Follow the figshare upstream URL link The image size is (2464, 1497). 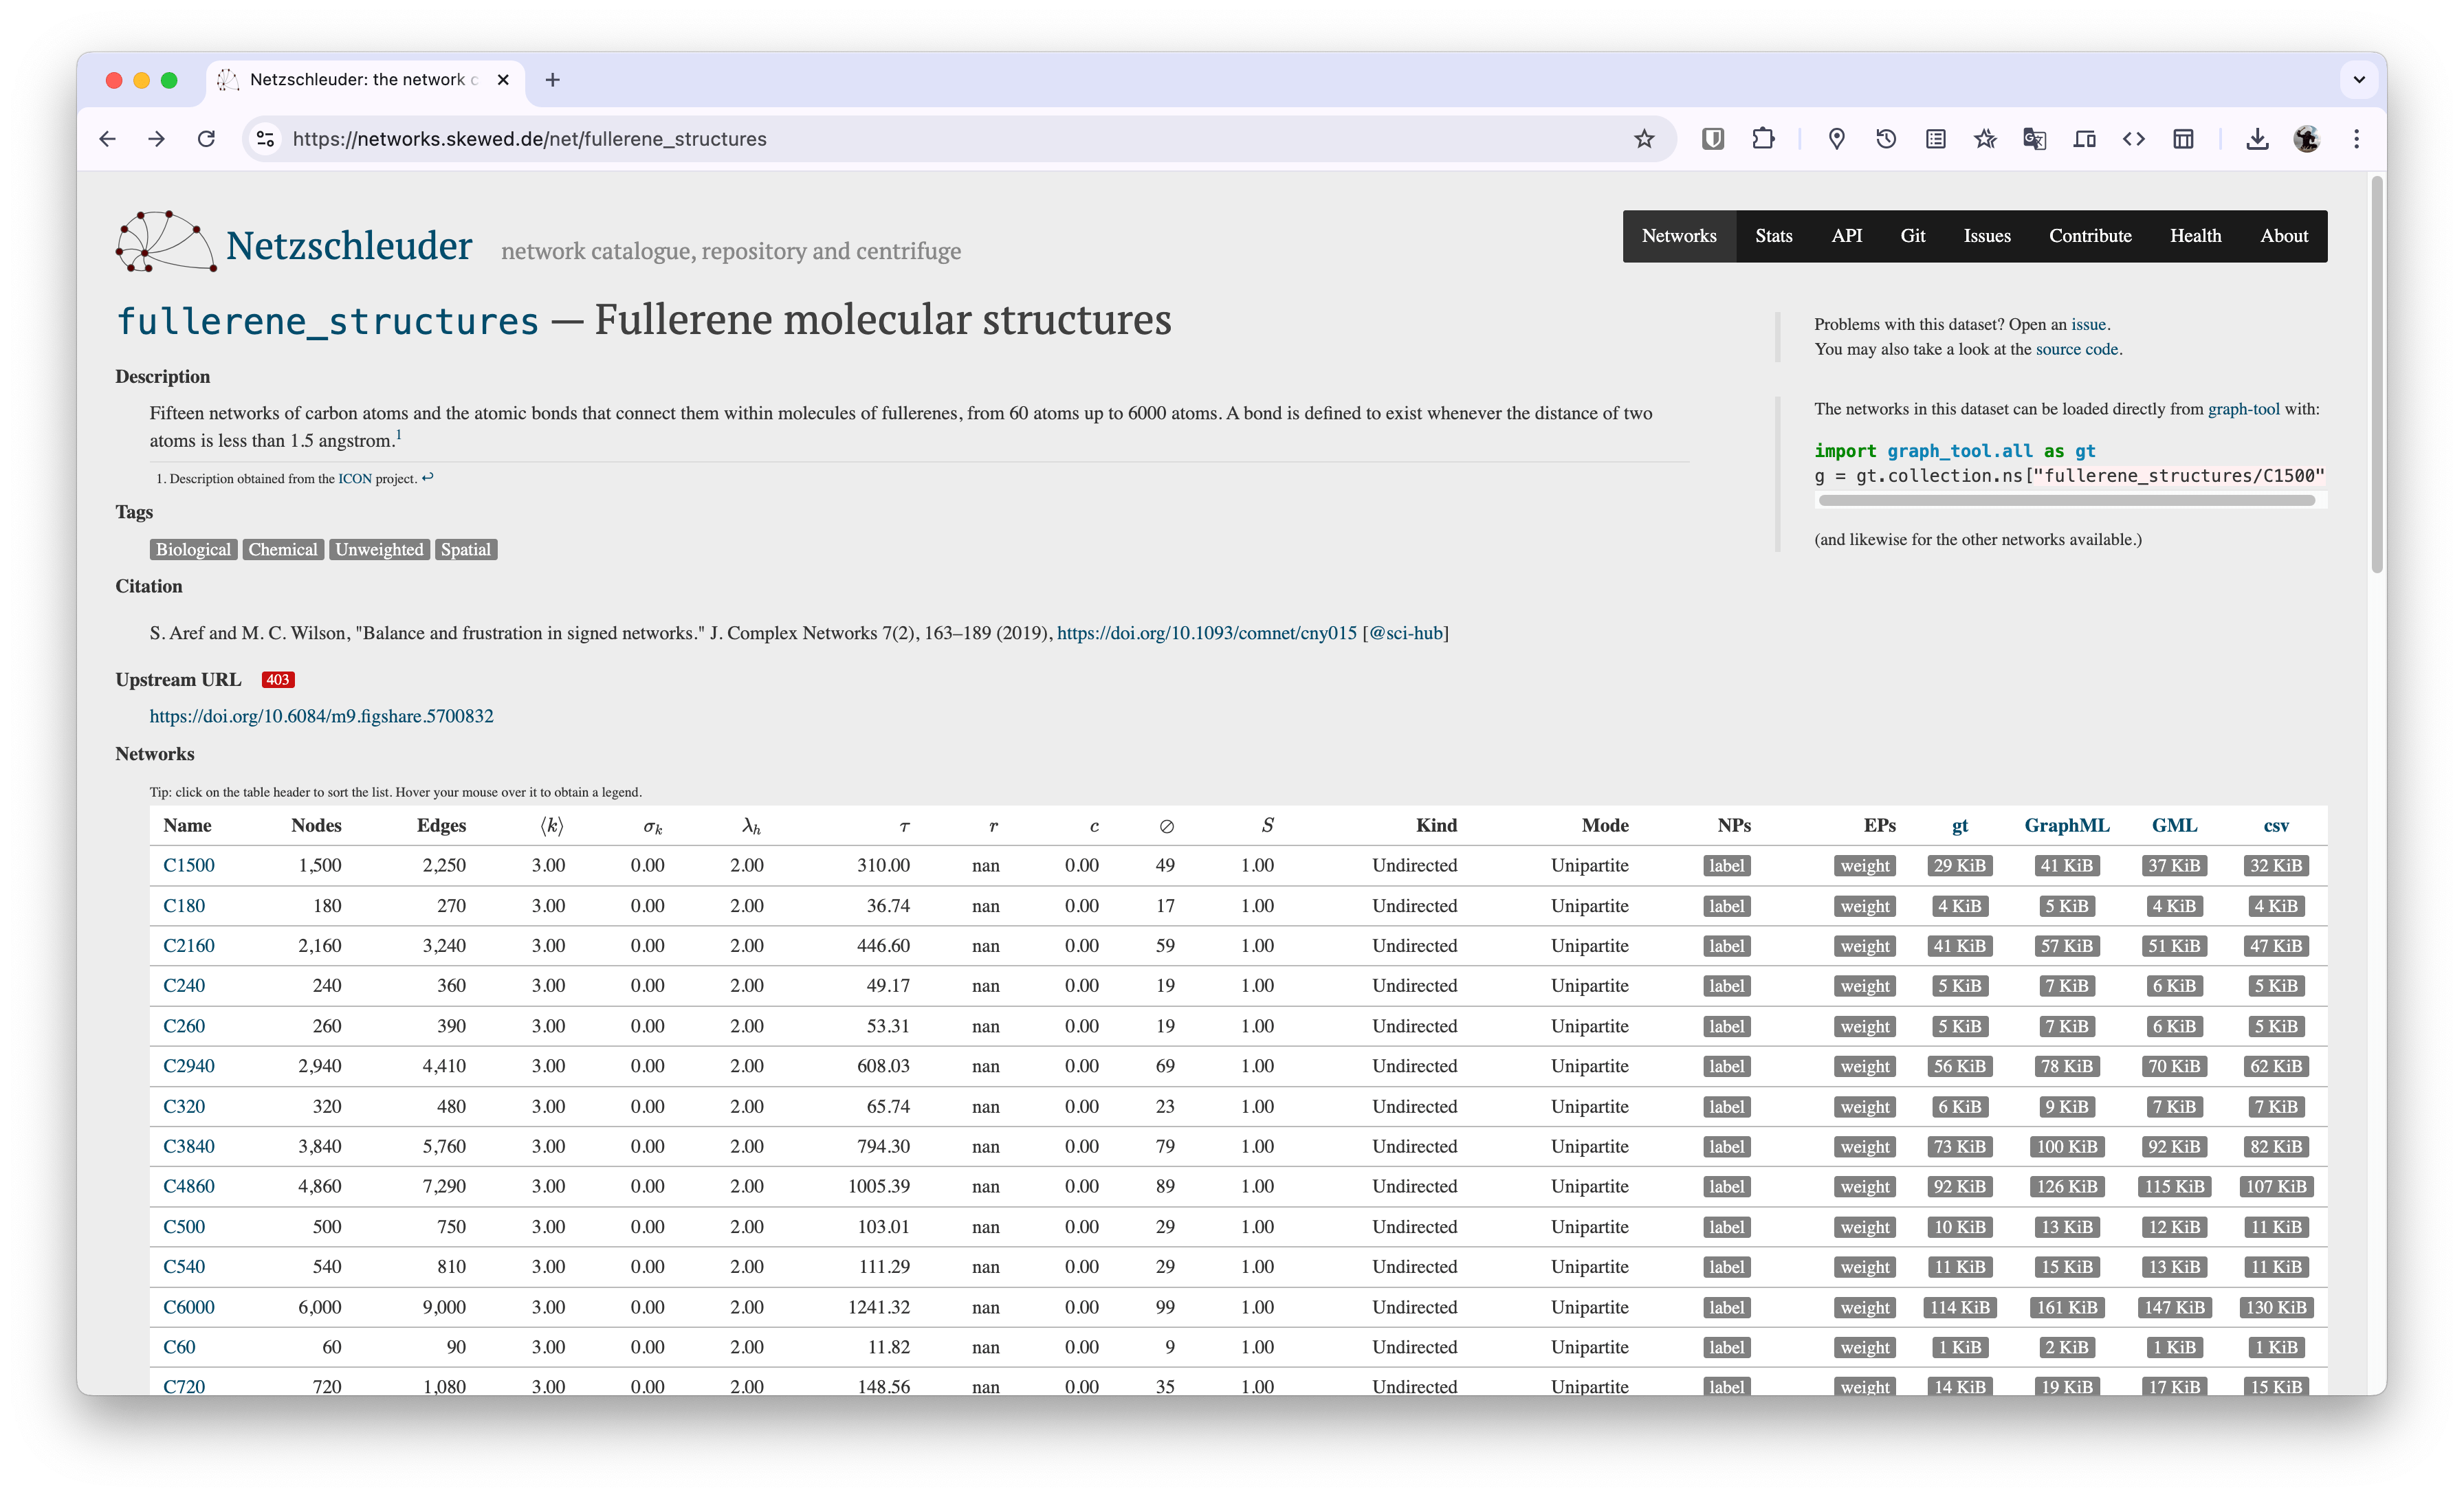(x=321, y=716)
